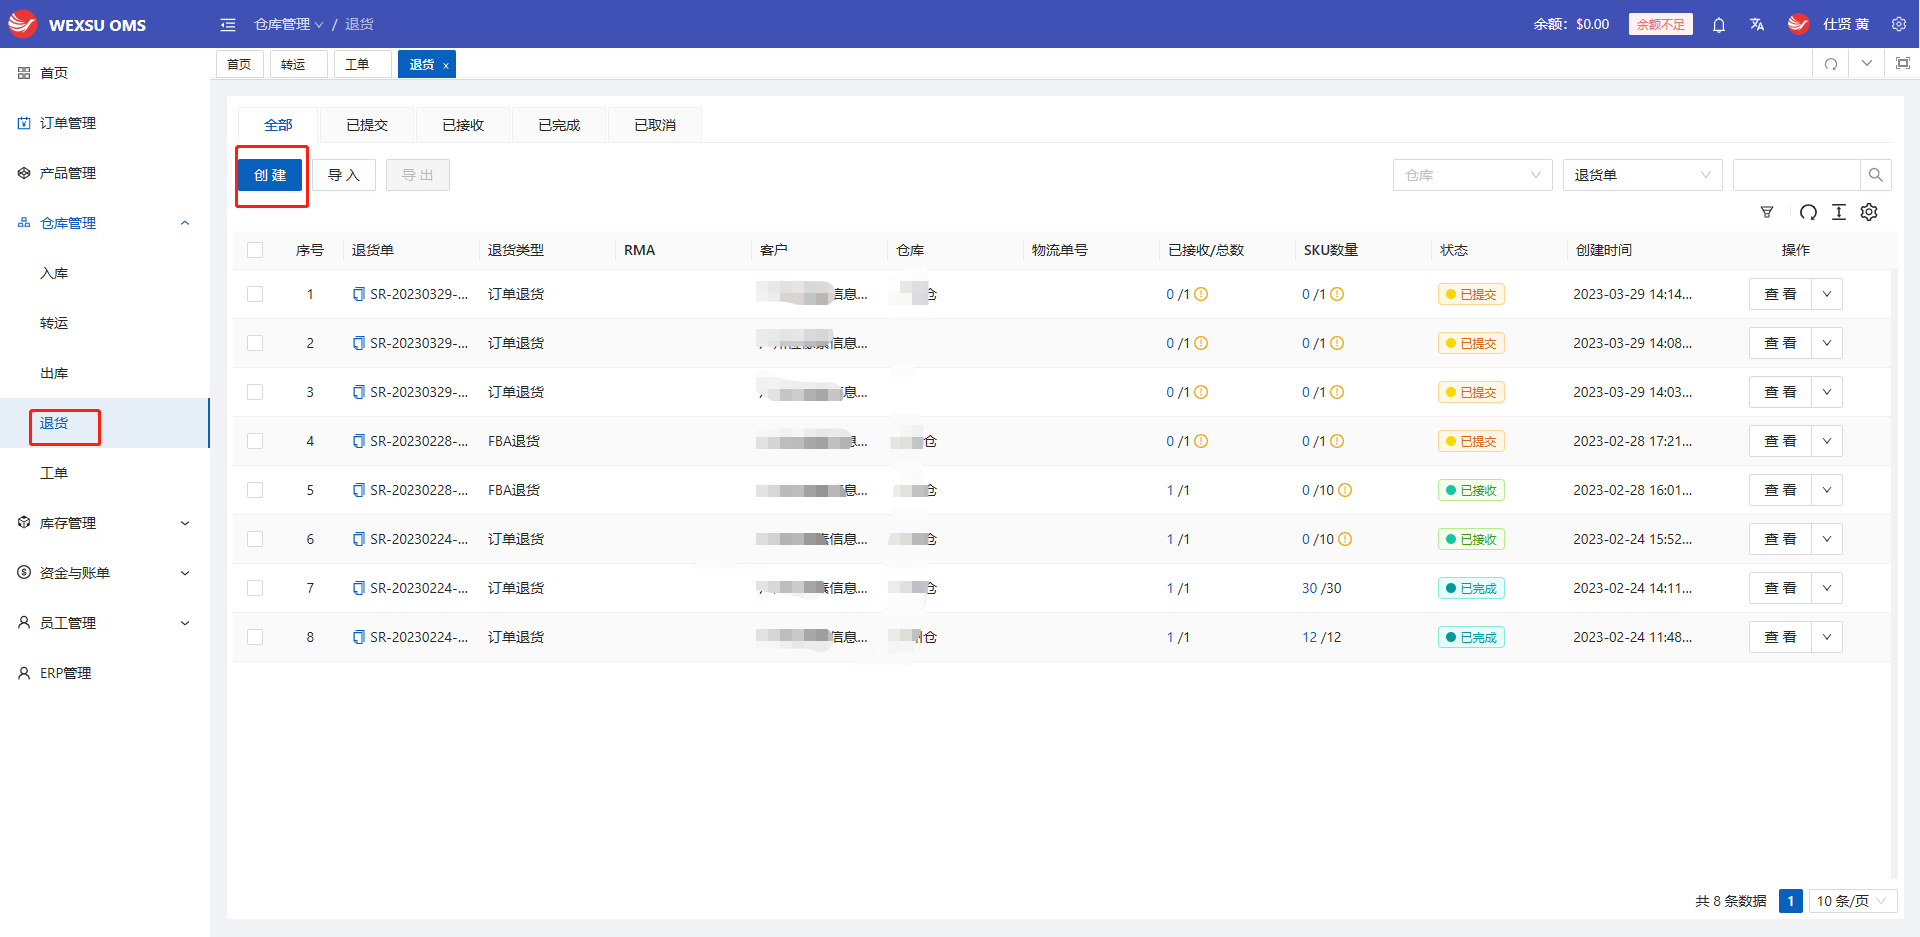Switch to the 已提交 status tab
The height and width of the screenshot is (937, 1920).
pyautogui.click(x=367, y=125)
